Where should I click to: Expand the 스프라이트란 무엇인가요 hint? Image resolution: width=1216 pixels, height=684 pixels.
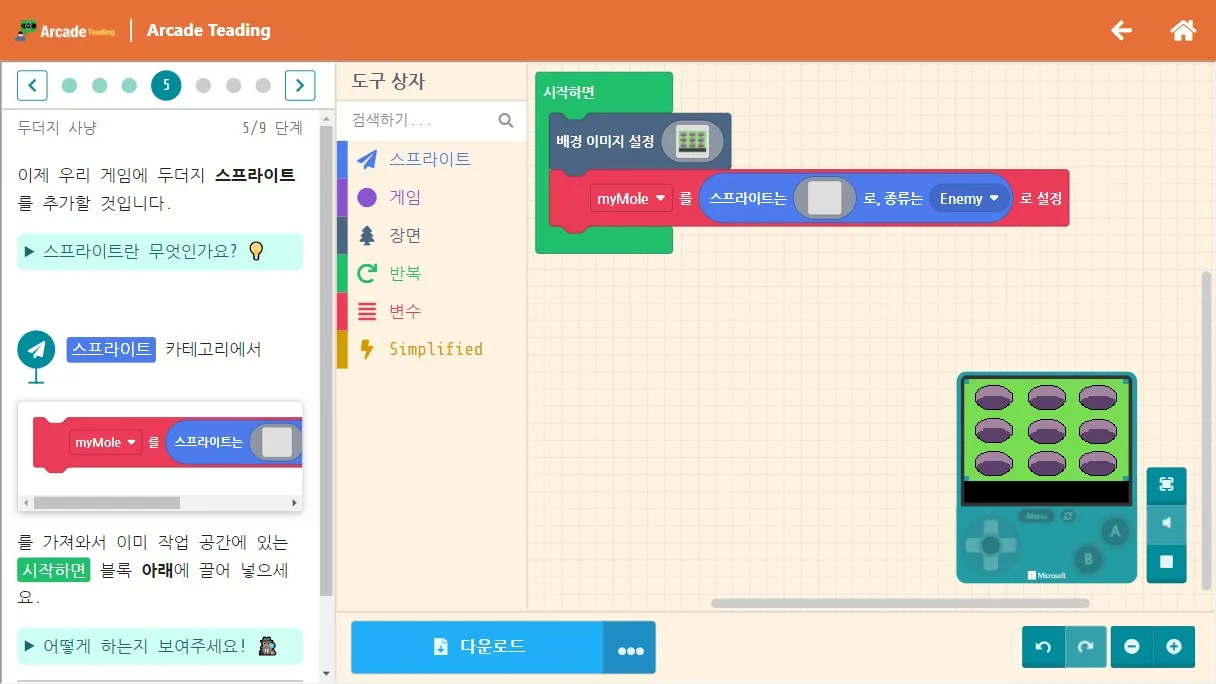point(159,251)
